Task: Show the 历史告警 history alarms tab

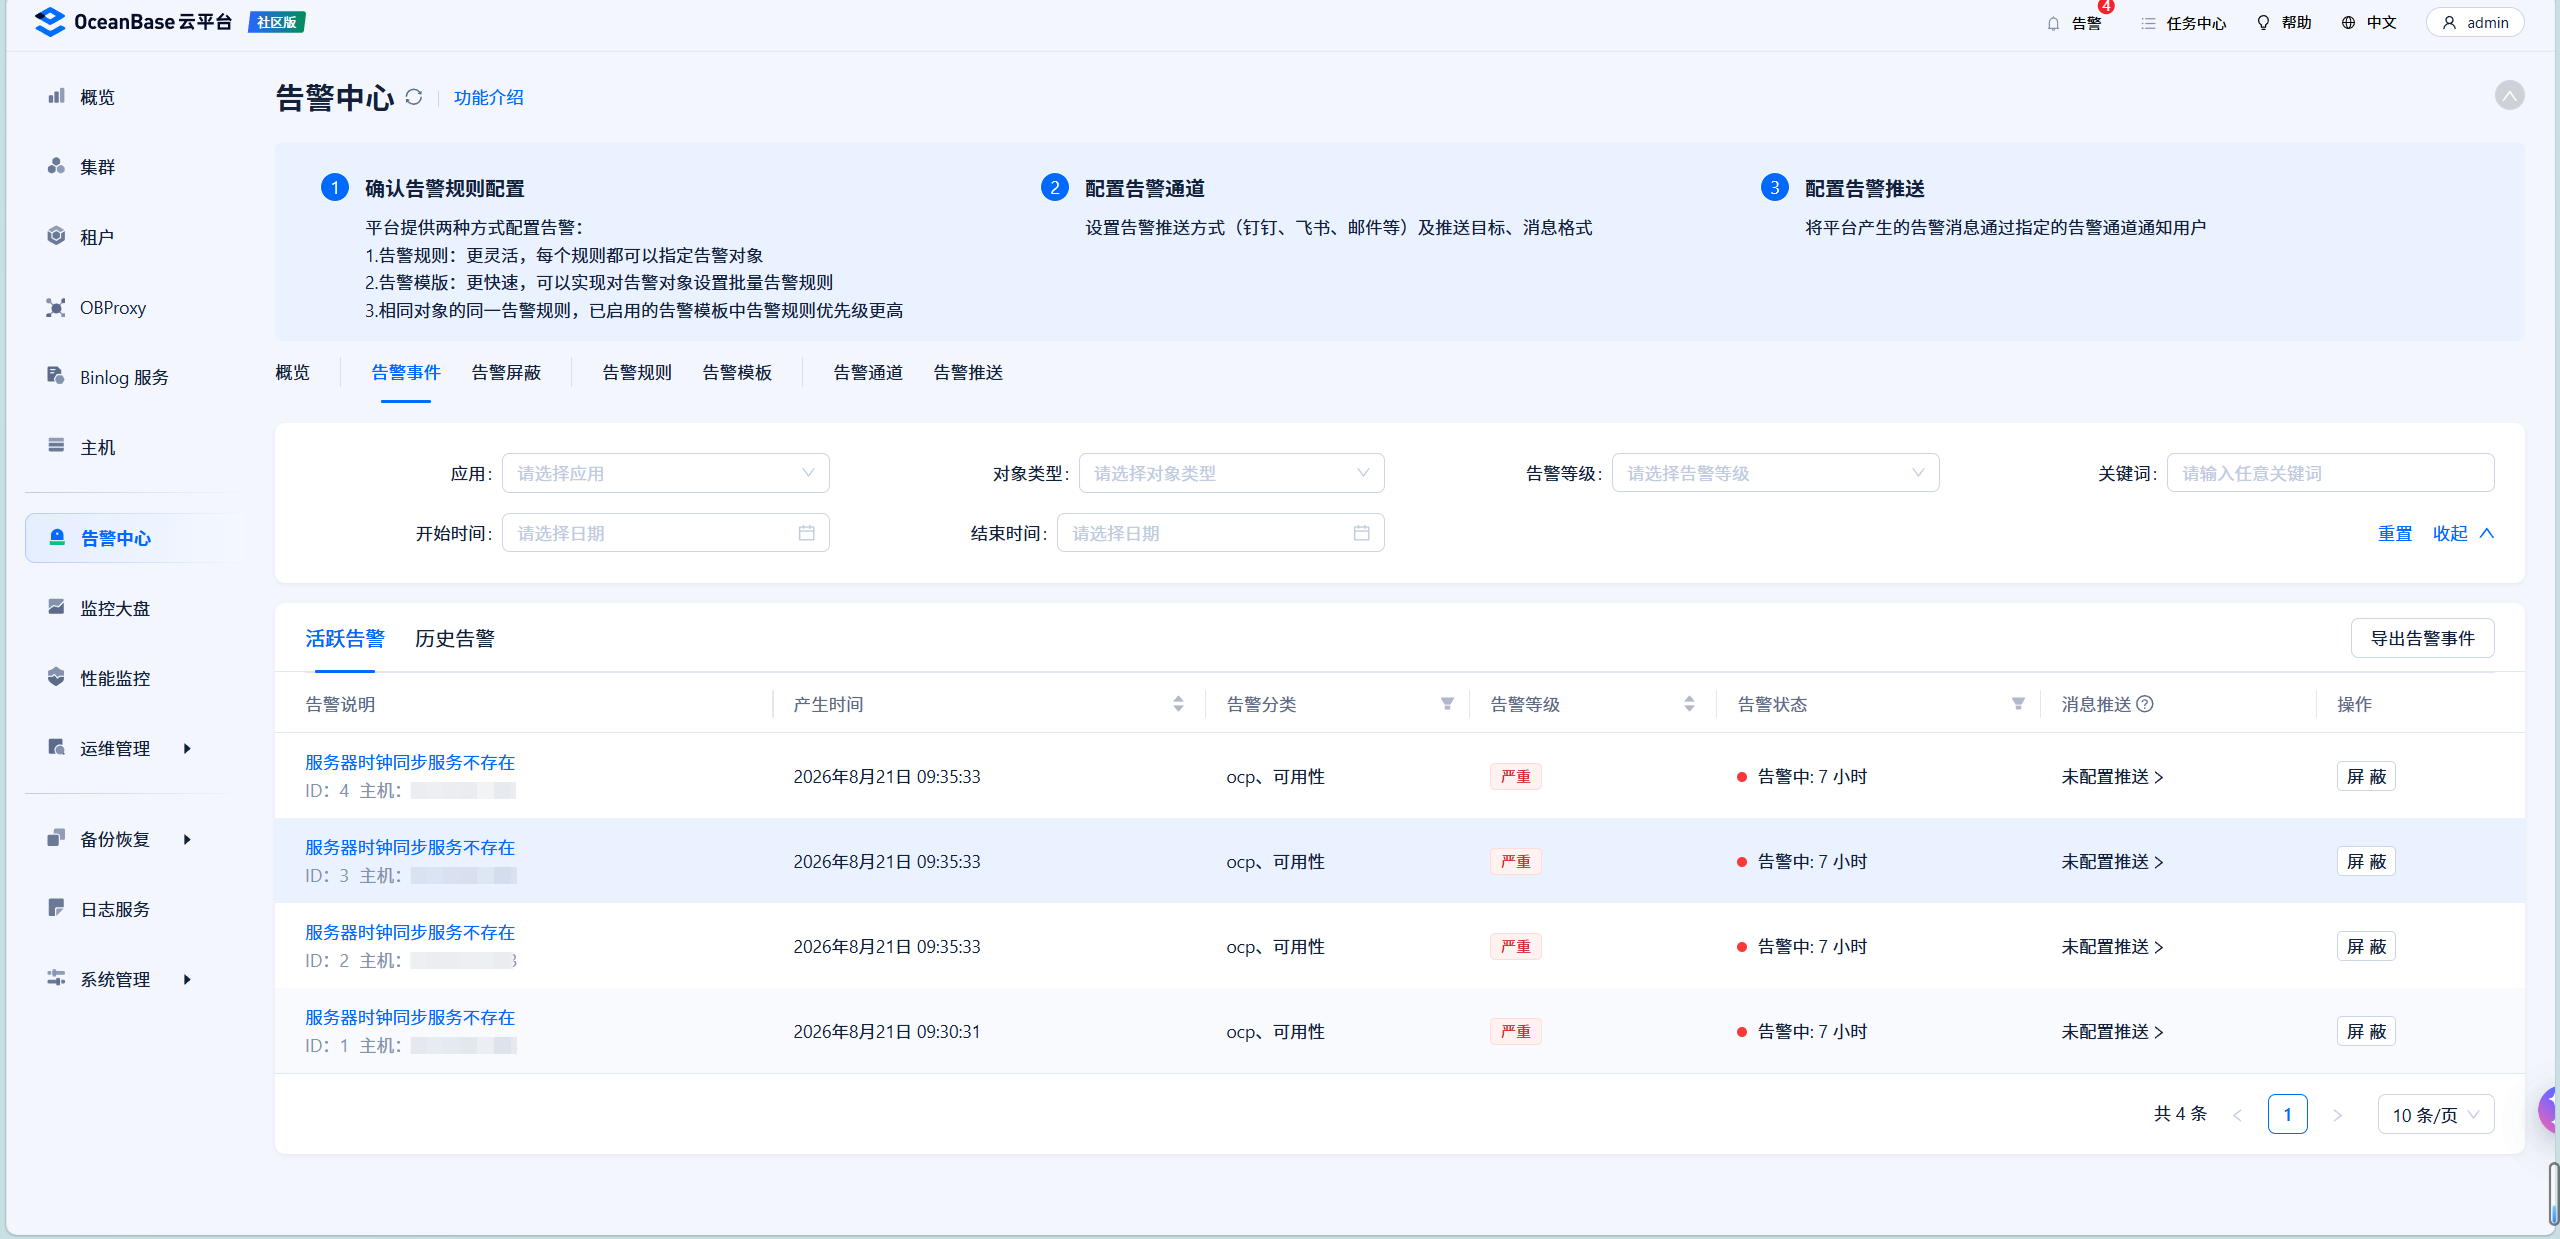Action: pos(455,639)
